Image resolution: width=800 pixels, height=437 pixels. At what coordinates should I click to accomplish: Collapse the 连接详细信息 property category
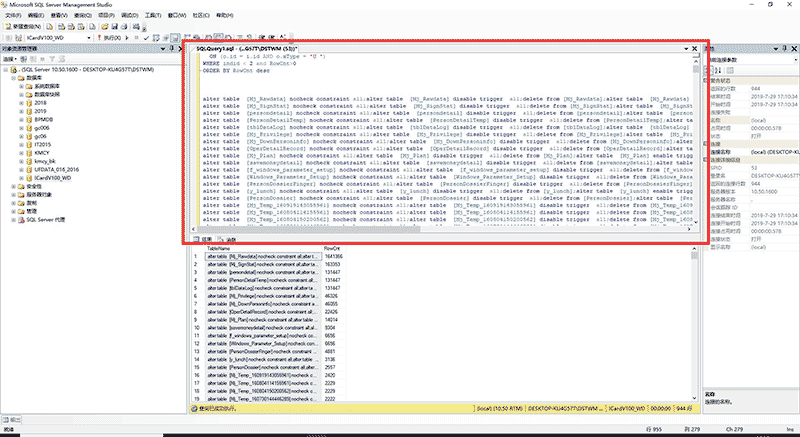(x=706, y=160)
